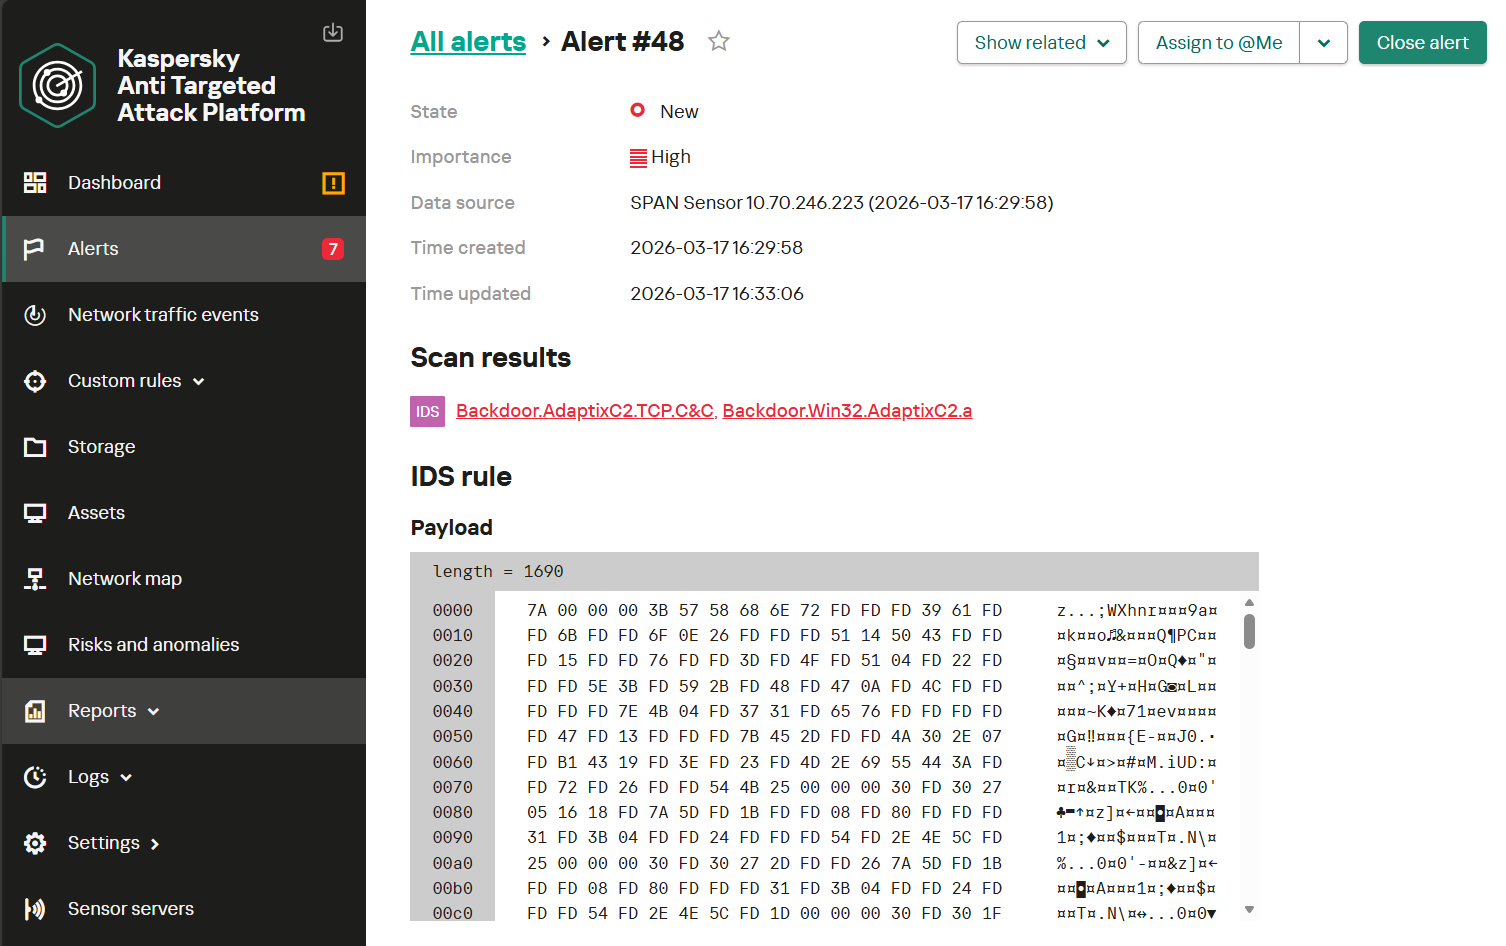Click the Storage folder icon
Viewport: 1506px width, 946px height.
pos(35,447)
